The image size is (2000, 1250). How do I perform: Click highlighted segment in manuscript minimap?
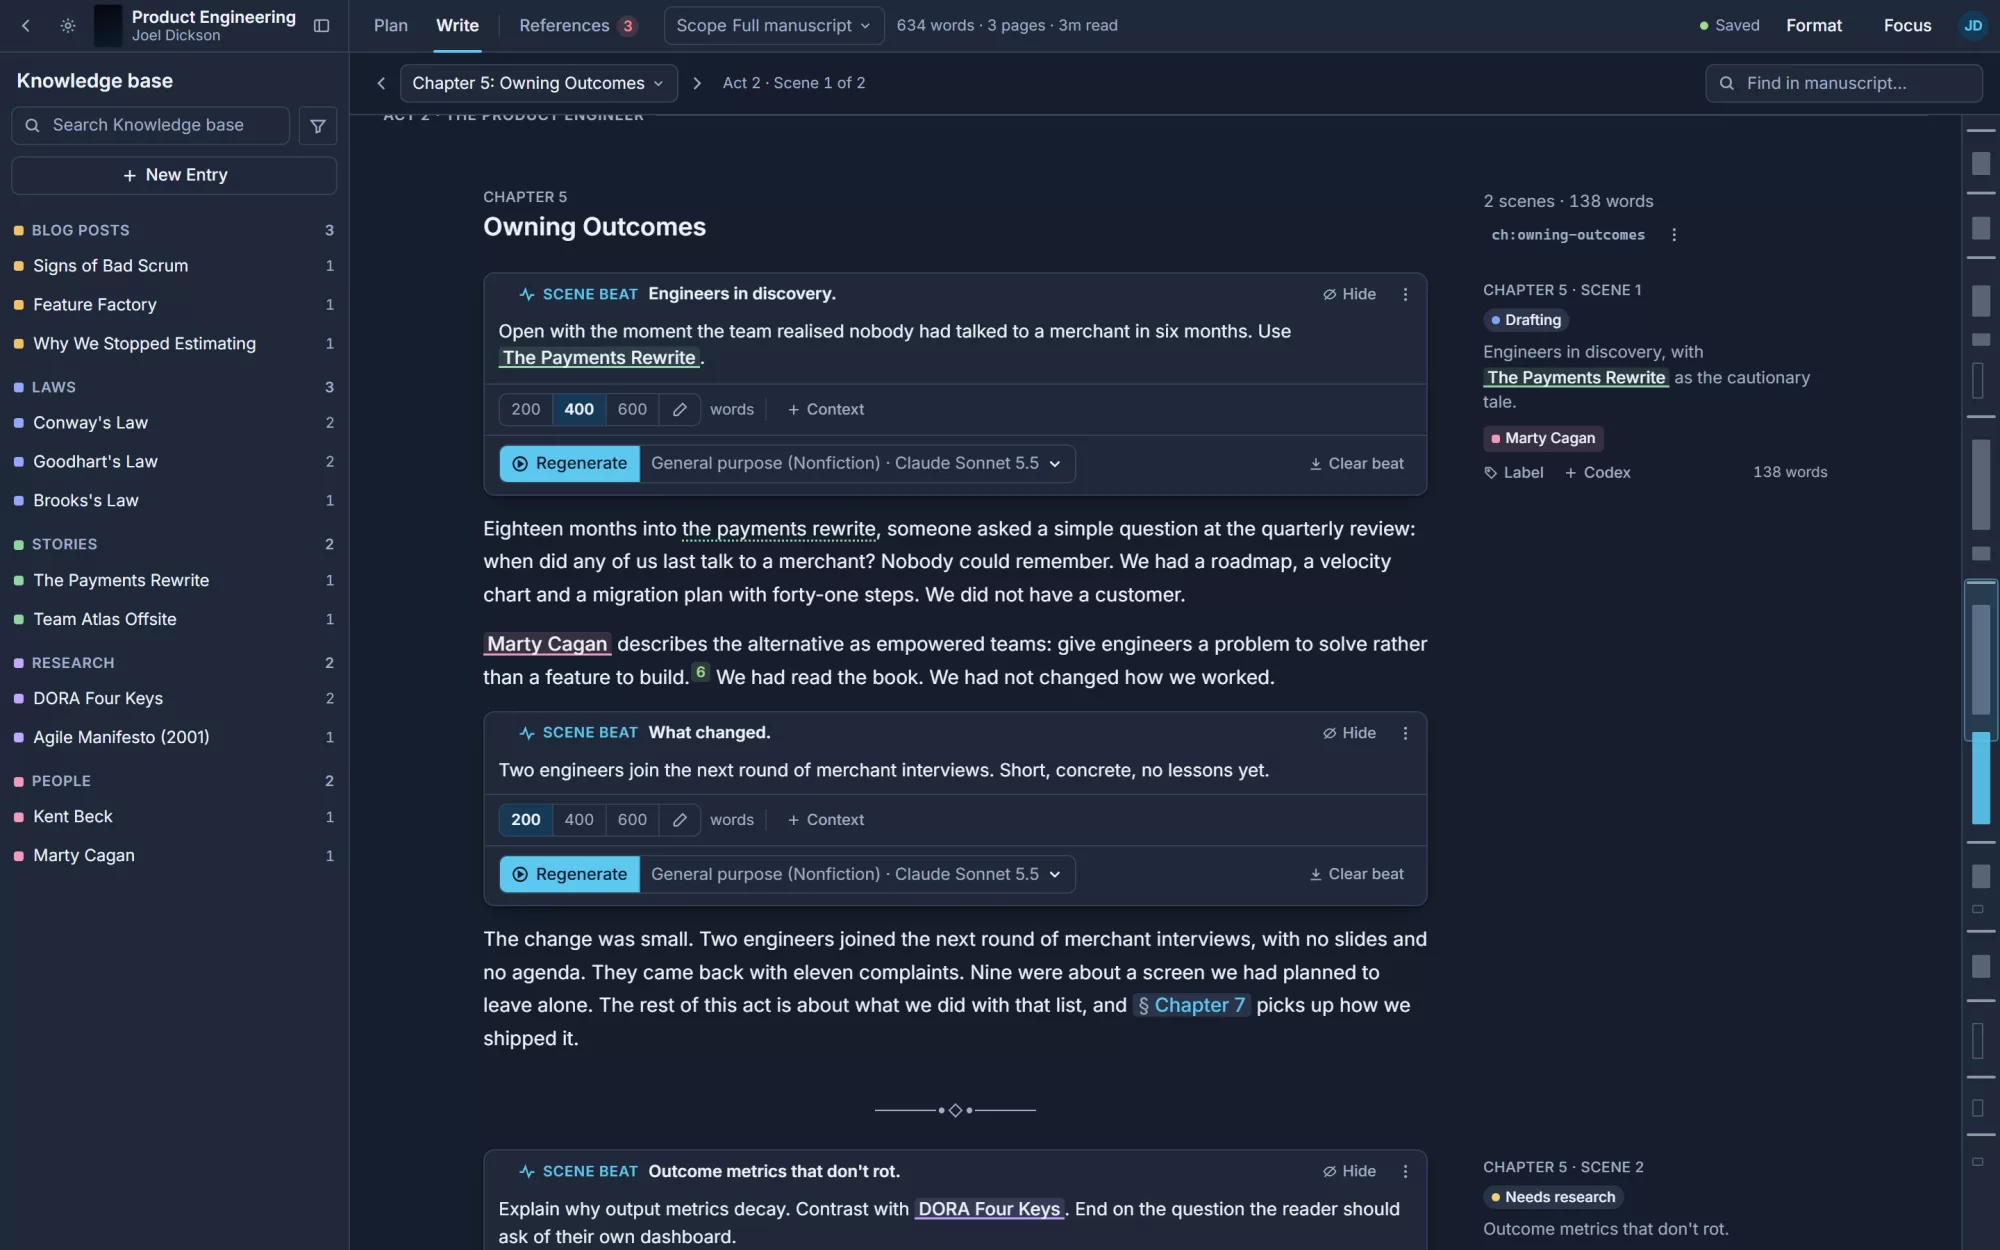click(x=1980, y=778)
